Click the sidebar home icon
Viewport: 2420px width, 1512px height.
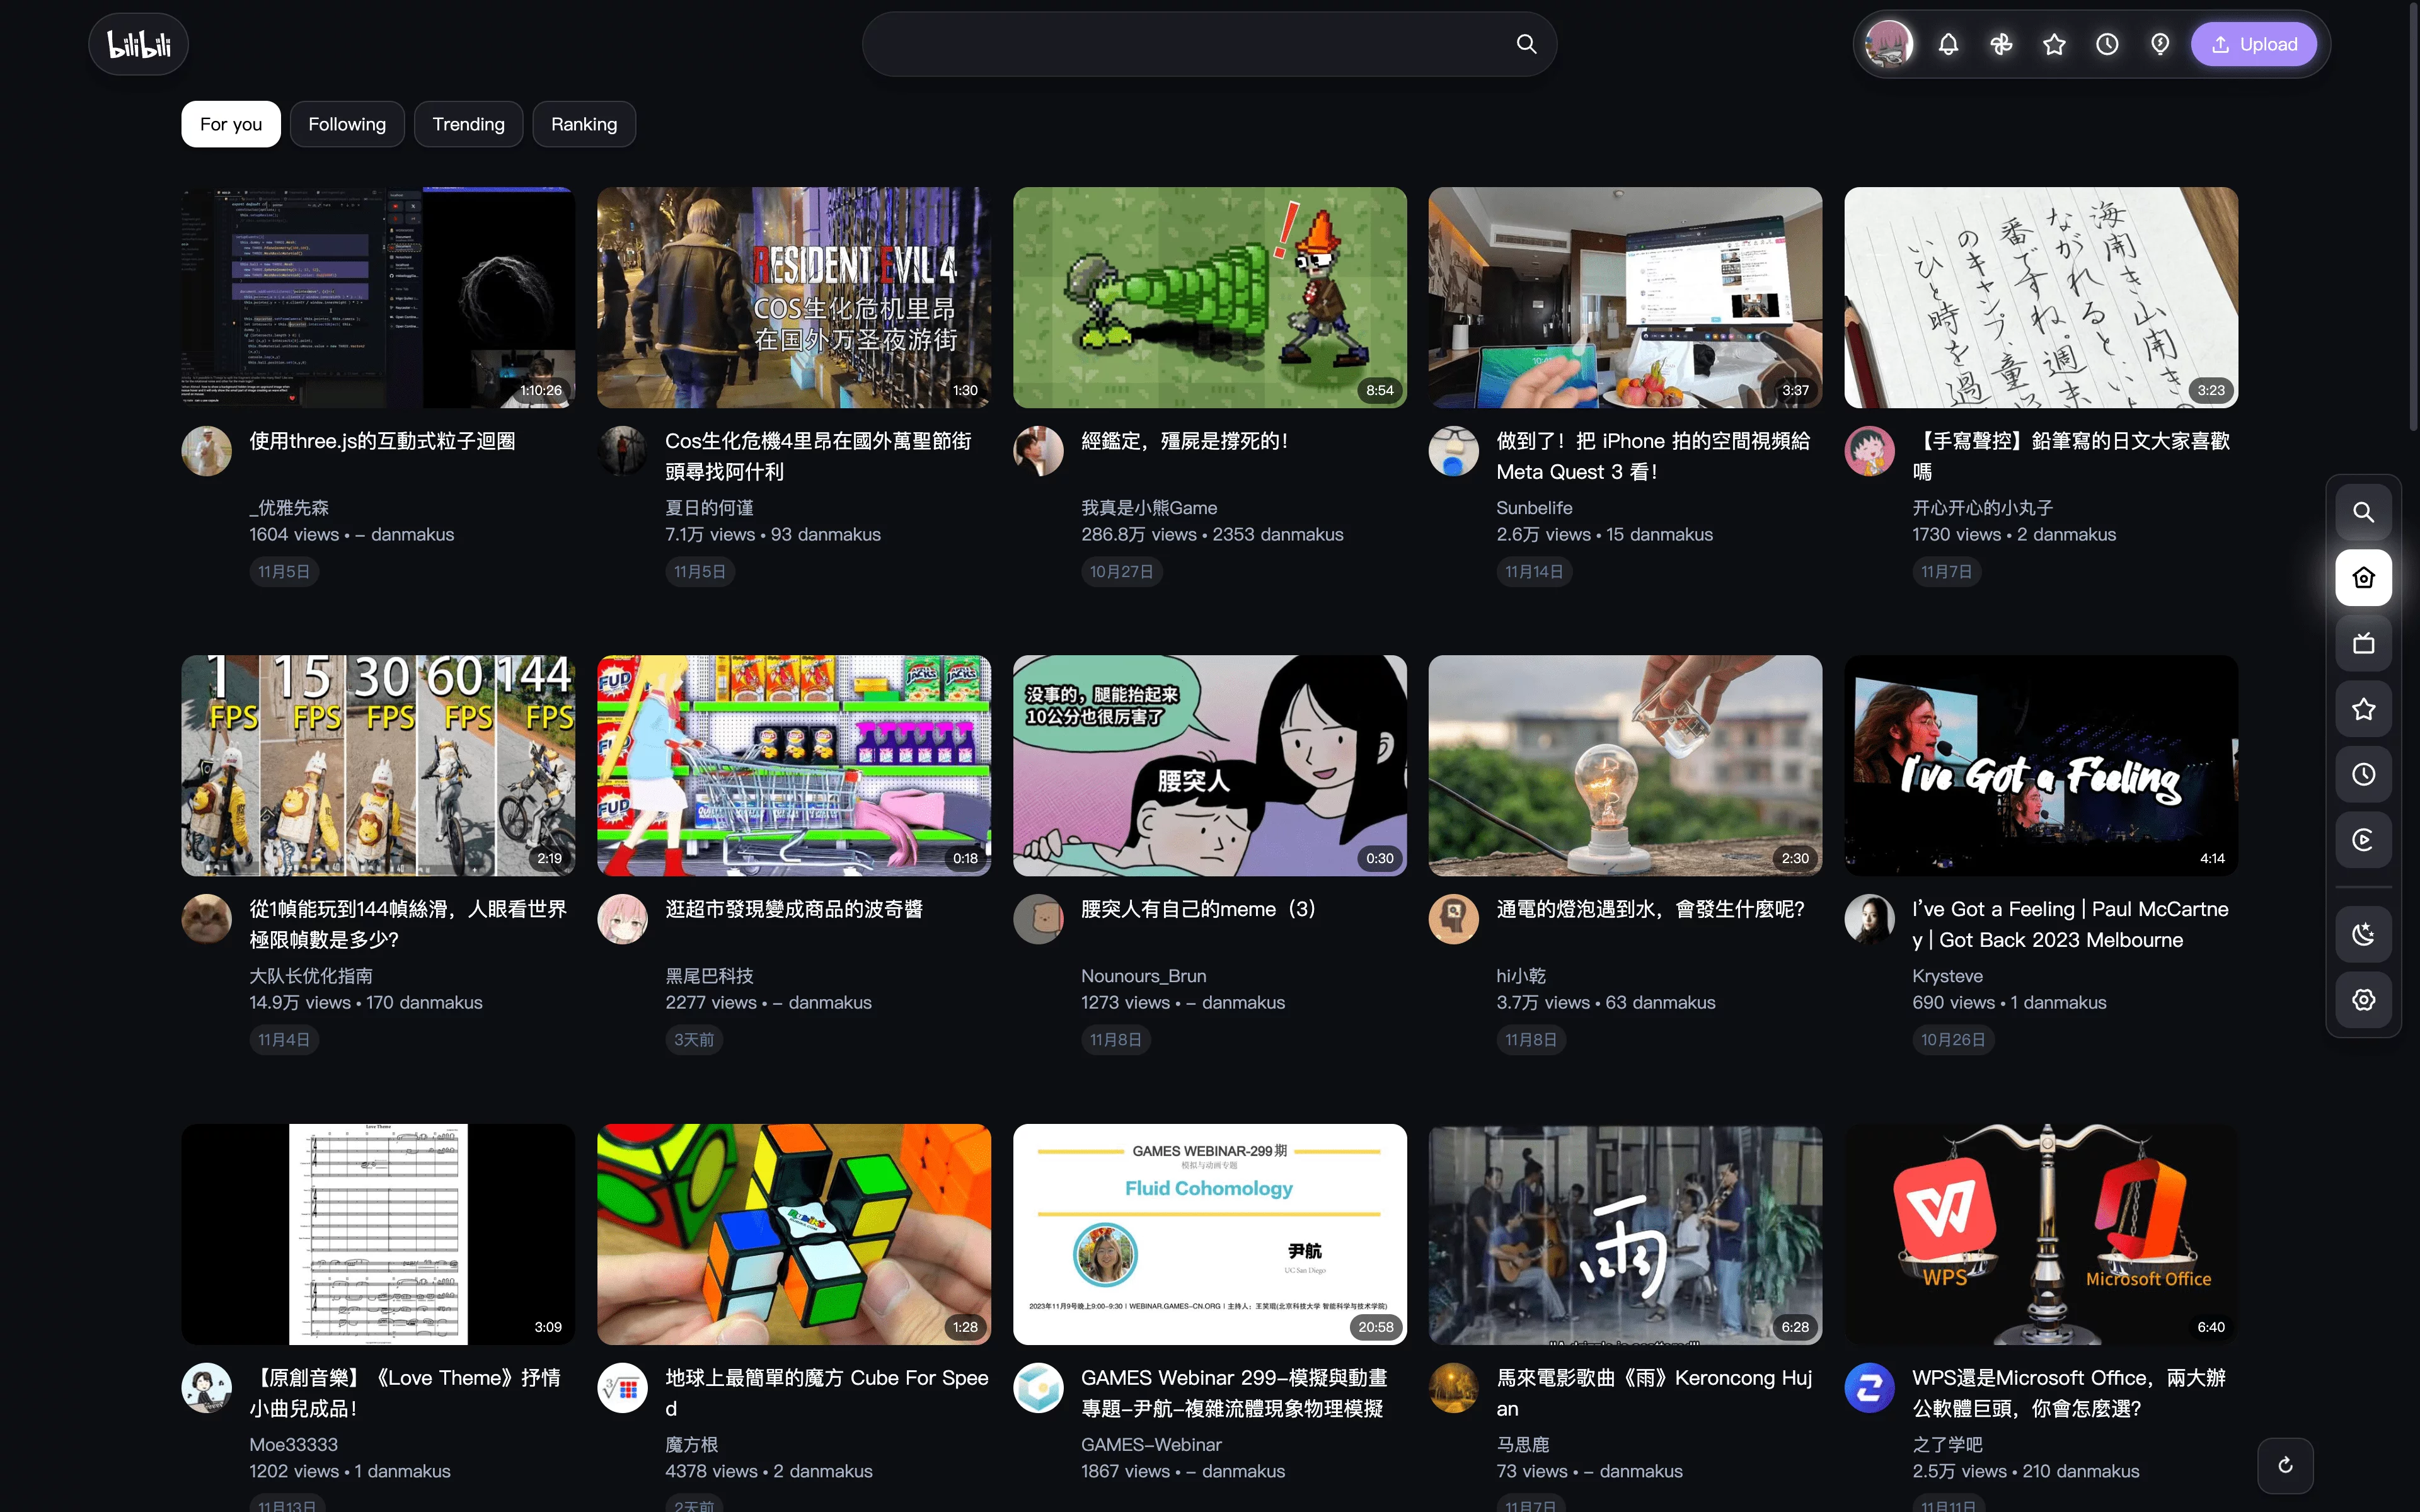click(x=2363, y=577)
